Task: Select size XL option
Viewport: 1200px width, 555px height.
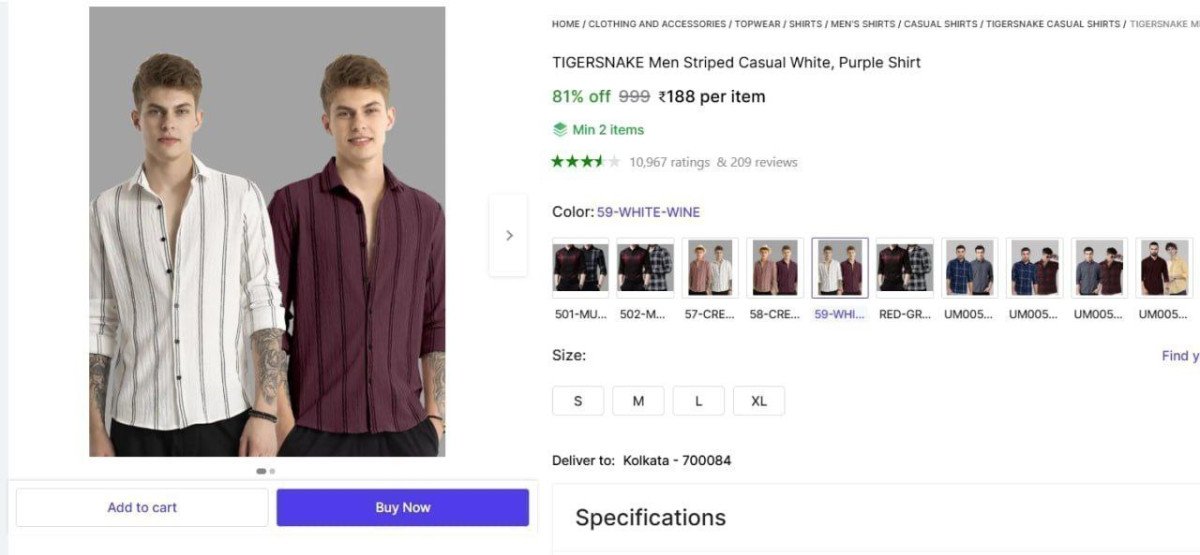Action: pos(759,401)
